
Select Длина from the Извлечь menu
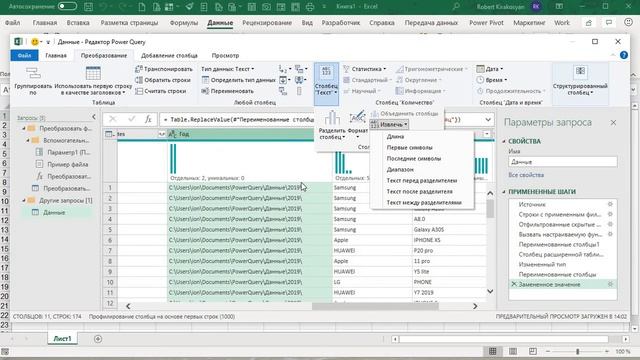point(395,136)
